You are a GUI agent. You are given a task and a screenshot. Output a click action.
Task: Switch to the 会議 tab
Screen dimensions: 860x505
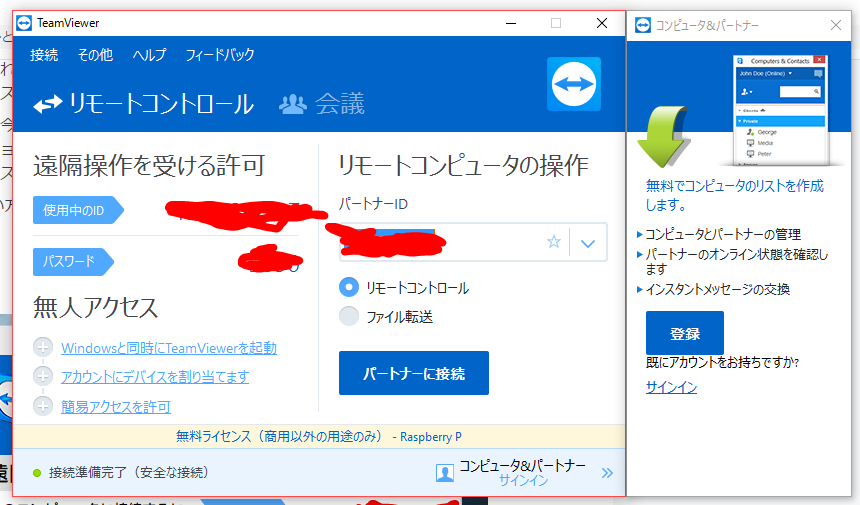(322, 104)
